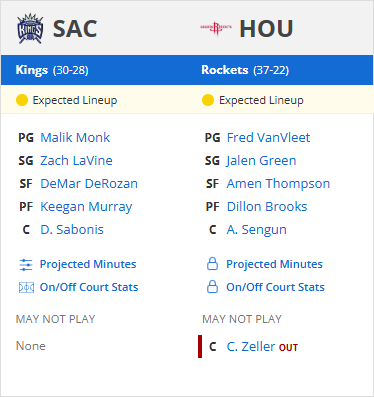The image size is (374, 397).
Task: Click the lock icon beside Rockets Projected Minutes
Action: 212,264
